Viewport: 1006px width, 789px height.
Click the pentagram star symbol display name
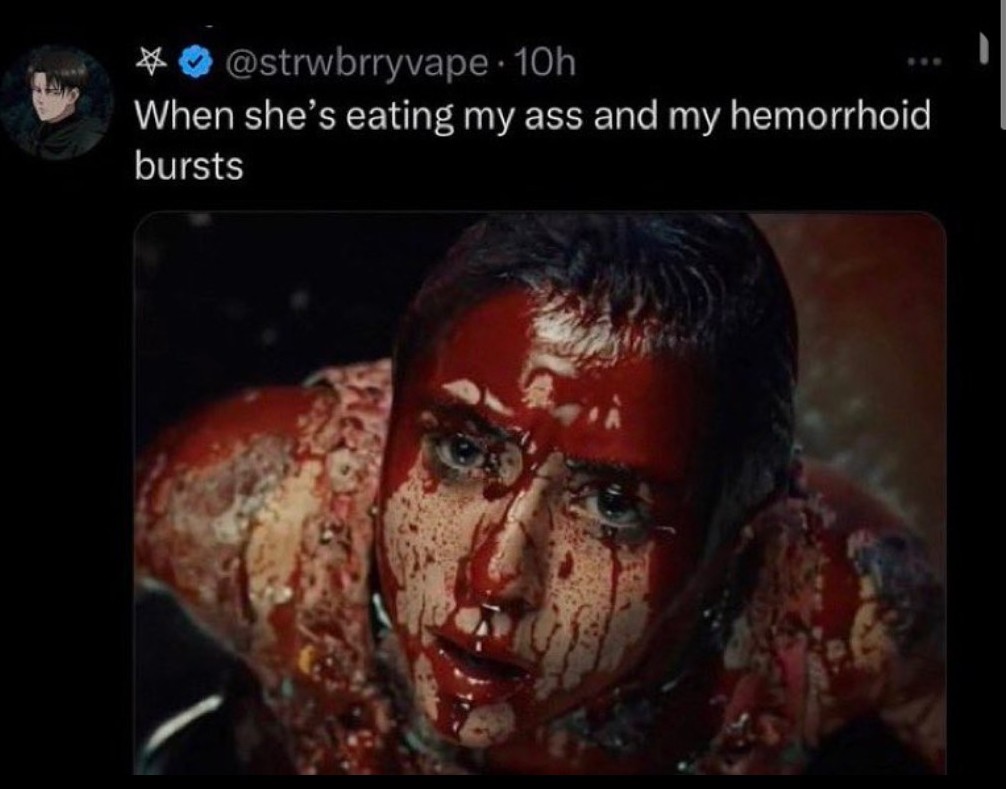pyautogui.click(x=153, y=65)
